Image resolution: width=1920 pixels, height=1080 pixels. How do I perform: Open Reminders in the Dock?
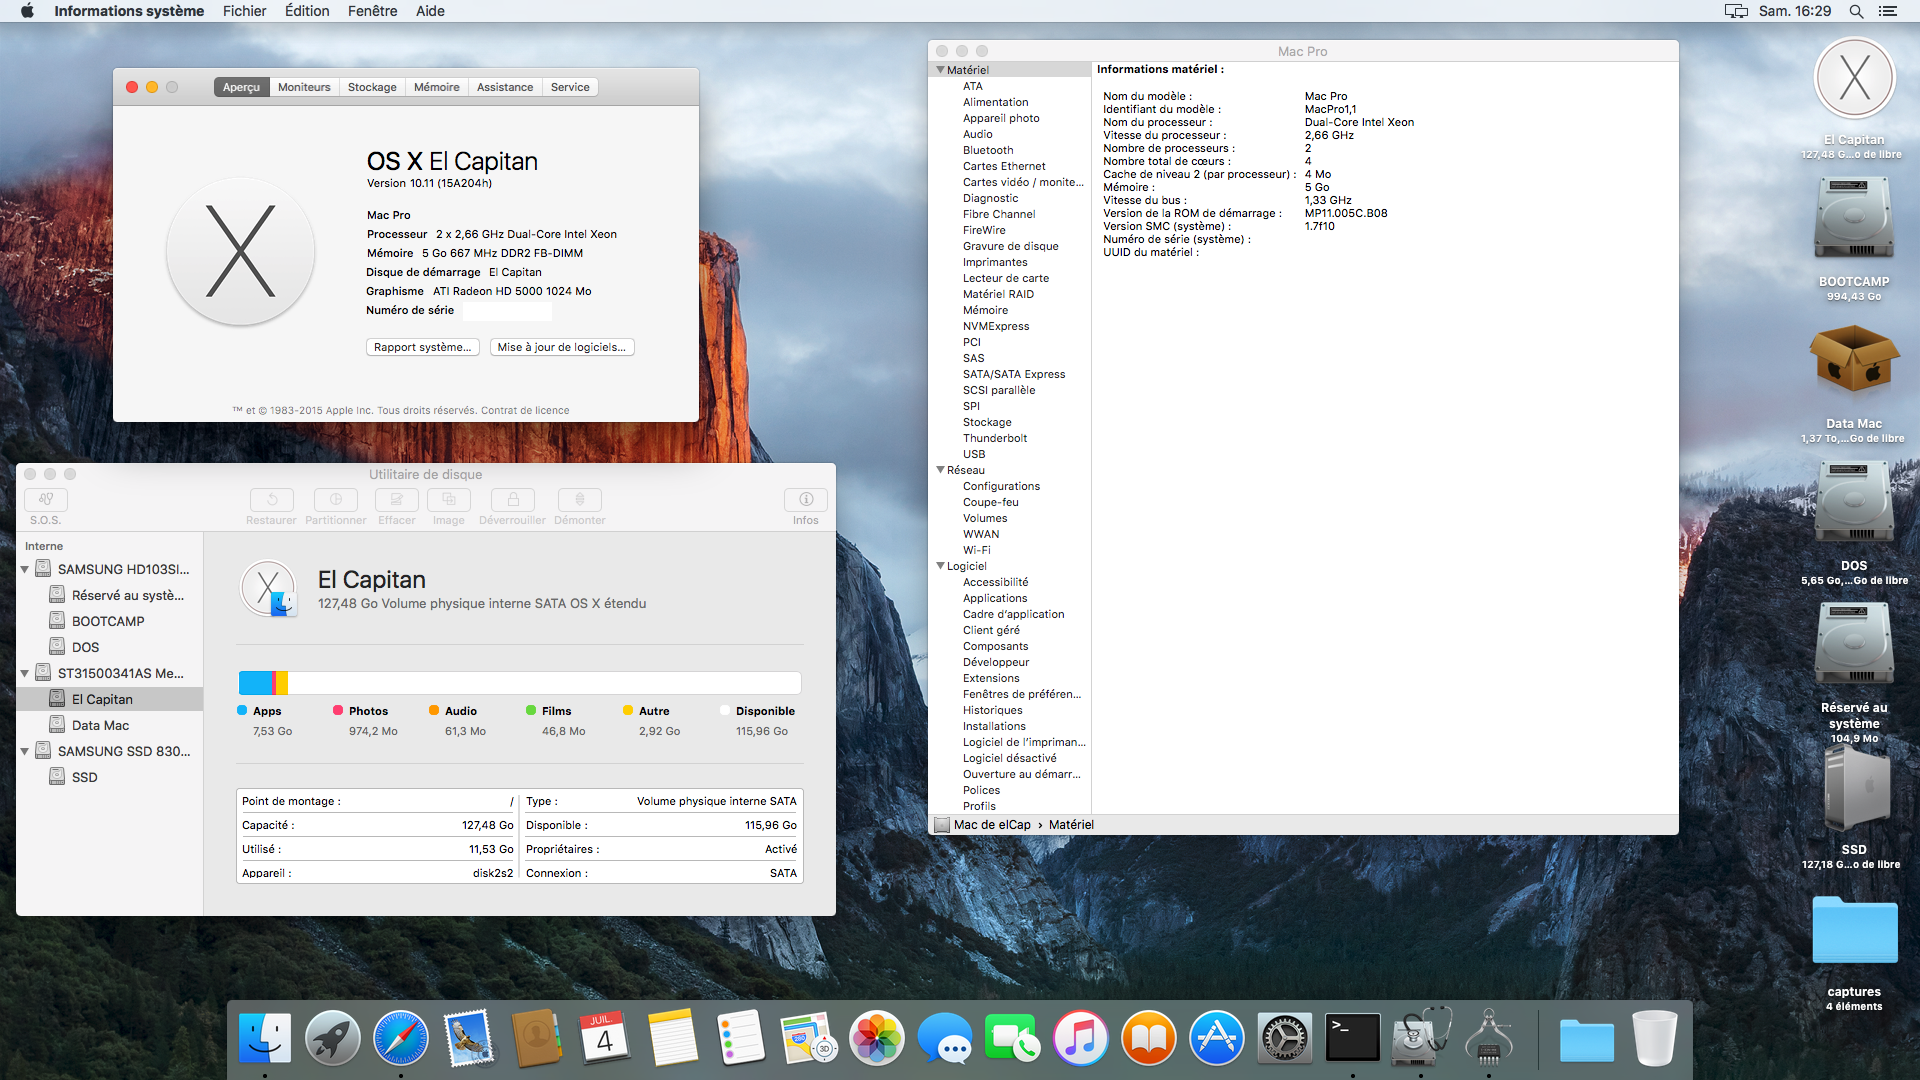pyautogui.click(x=741, y=1038)
